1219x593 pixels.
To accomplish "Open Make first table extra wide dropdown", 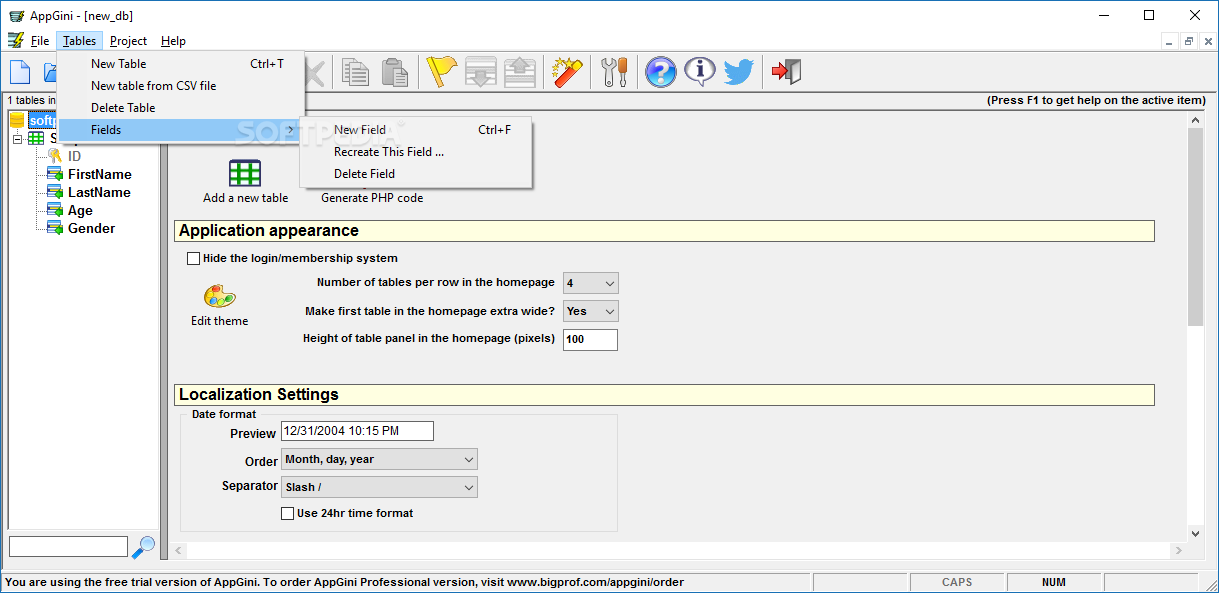I will [x=591, y=311].
